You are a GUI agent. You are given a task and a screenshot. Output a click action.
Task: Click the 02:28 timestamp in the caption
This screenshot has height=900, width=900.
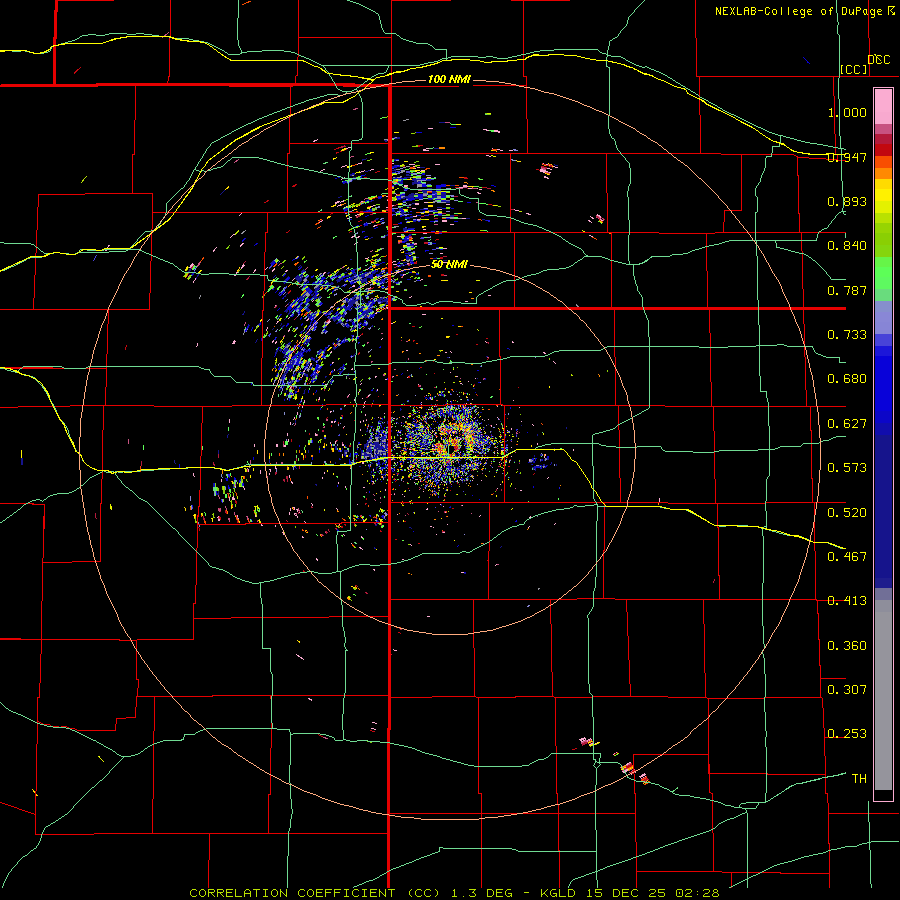(x=697, y=893)
